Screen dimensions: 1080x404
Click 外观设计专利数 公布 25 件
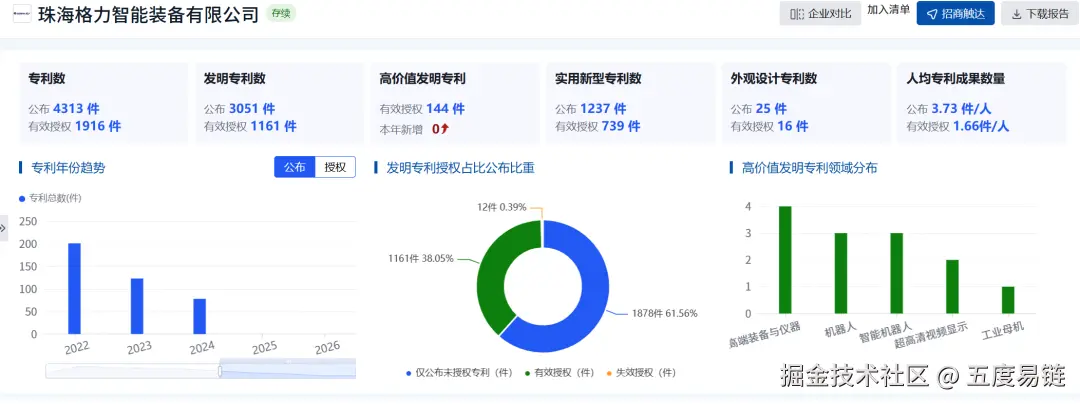click(x=771, y=109)
